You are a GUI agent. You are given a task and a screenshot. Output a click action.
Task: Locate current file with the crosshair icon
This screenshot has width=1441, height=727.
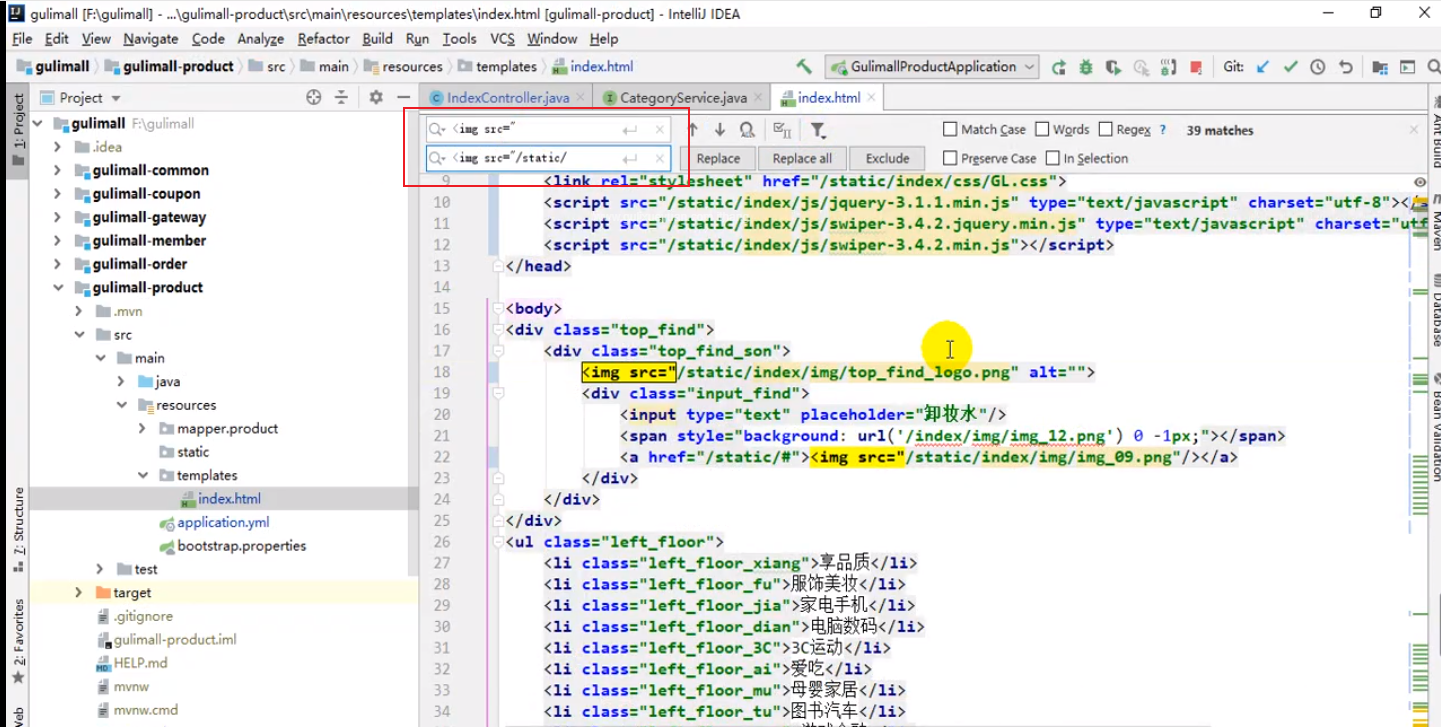(314, 97)
